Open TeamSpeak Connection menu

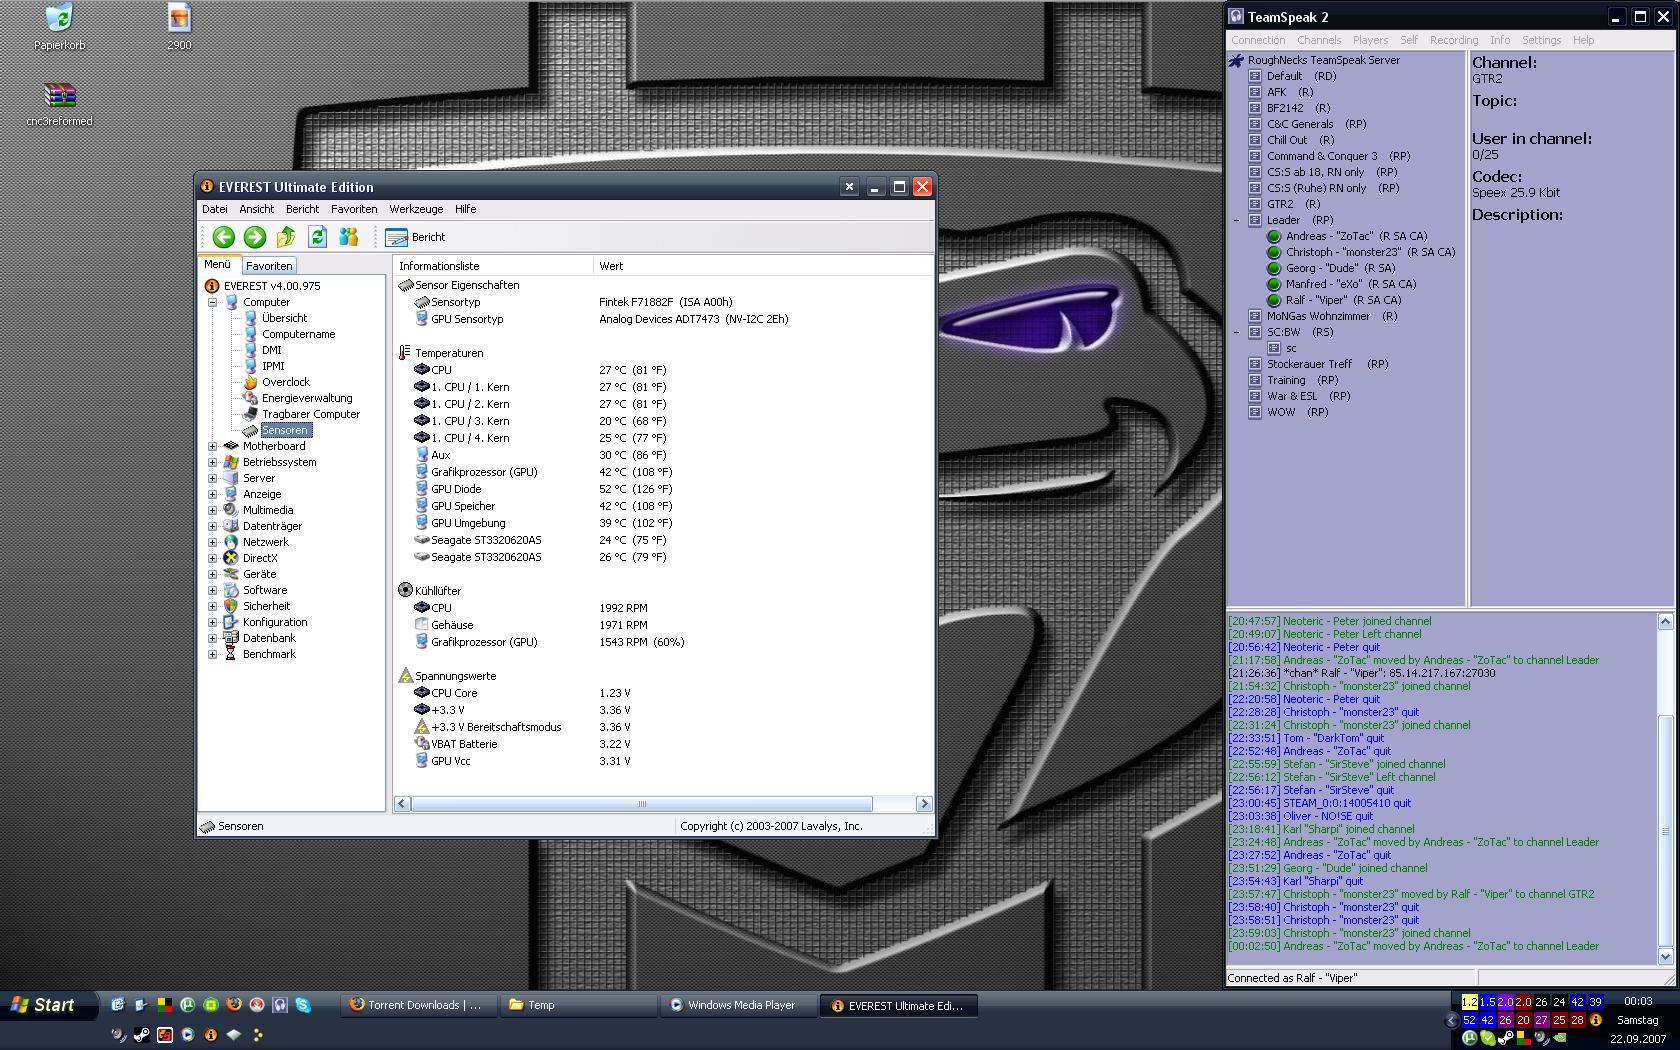tap(1258, 40)
